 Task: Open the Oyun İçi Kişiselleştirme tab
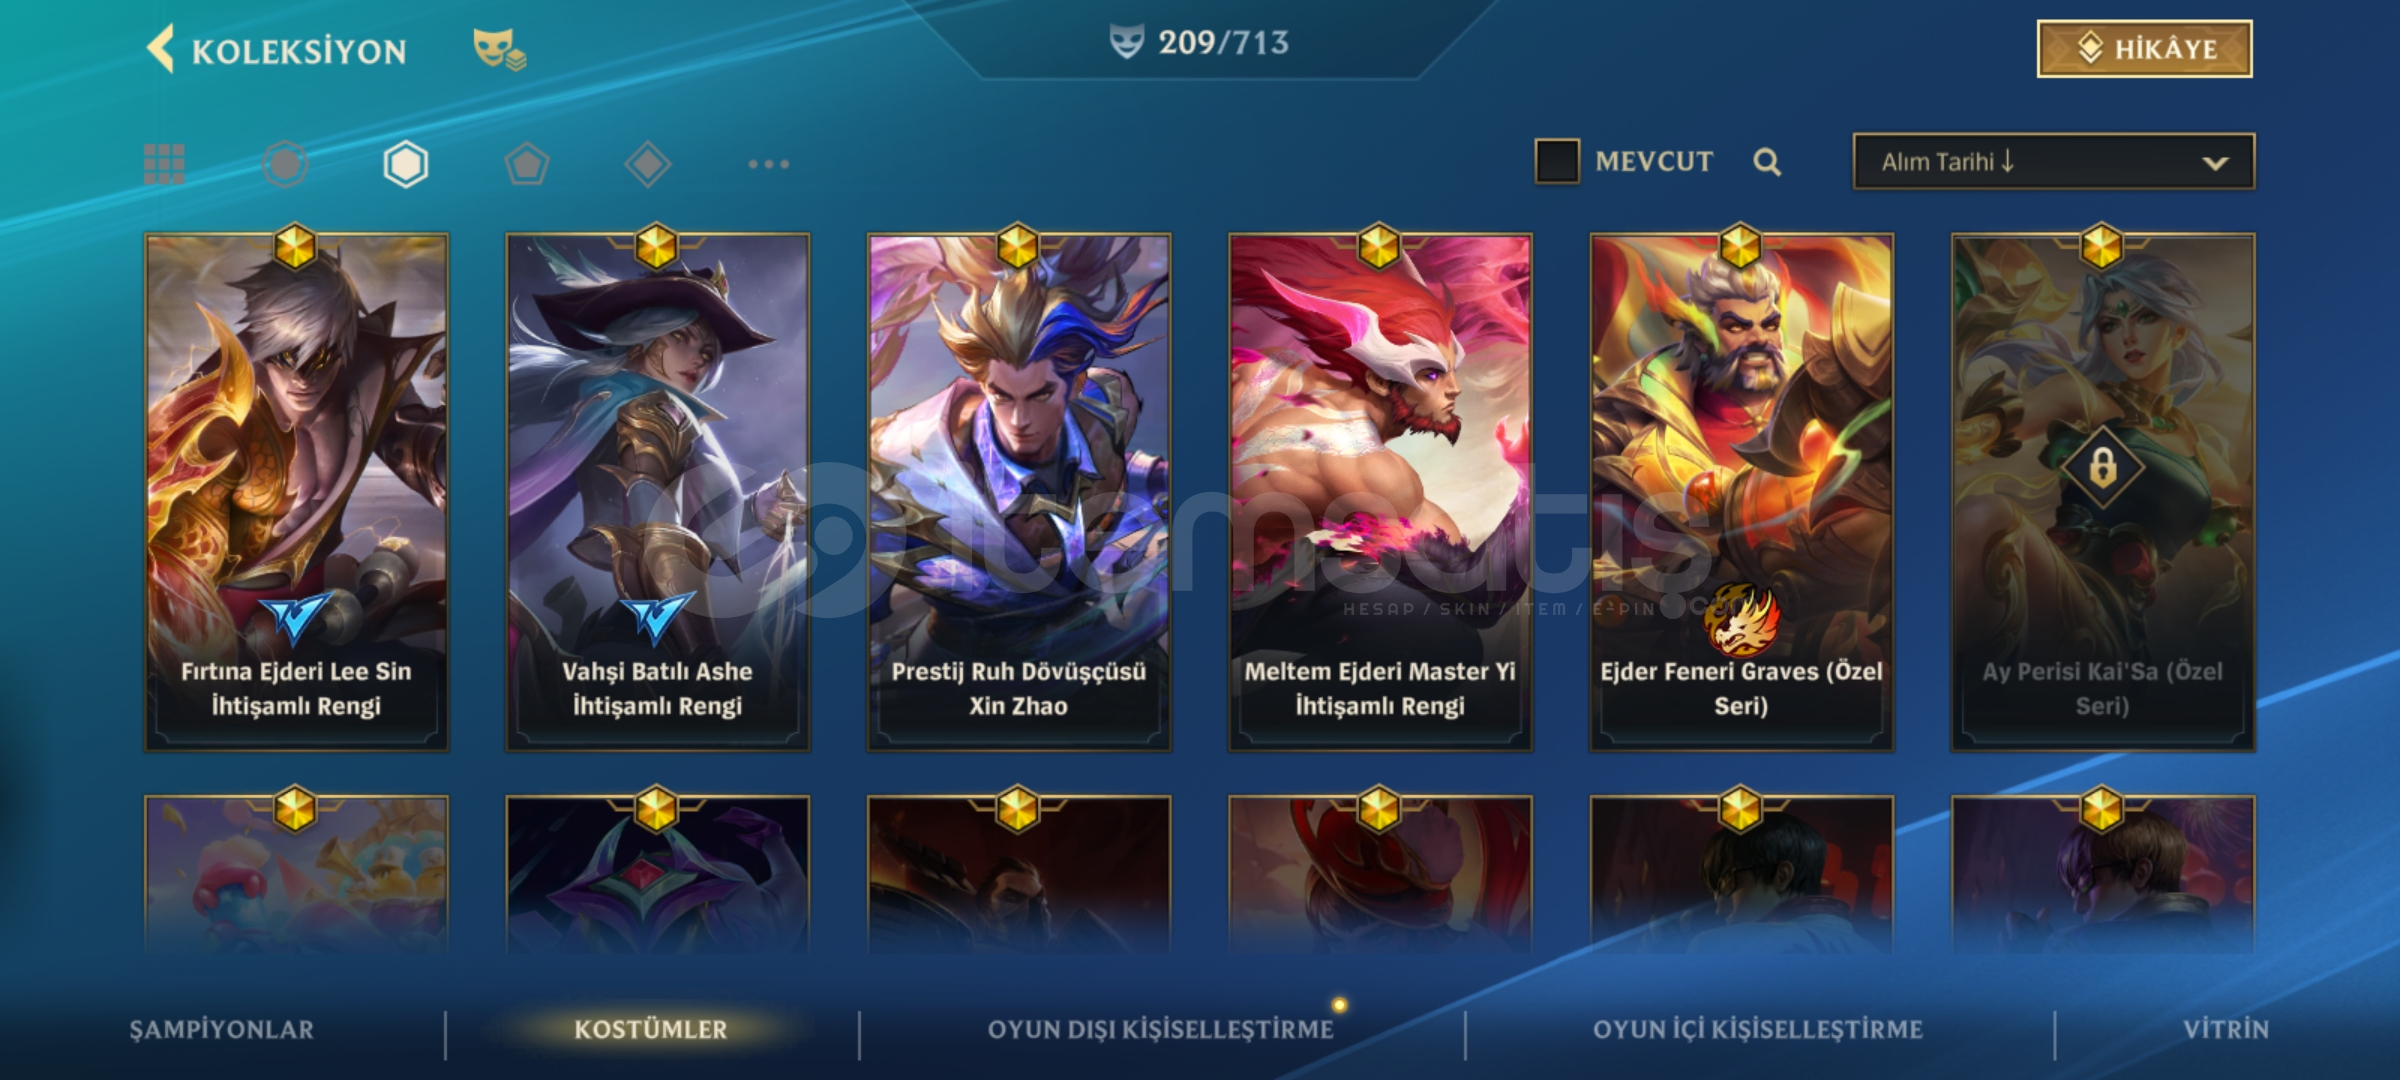(x=1758, y=1030)
